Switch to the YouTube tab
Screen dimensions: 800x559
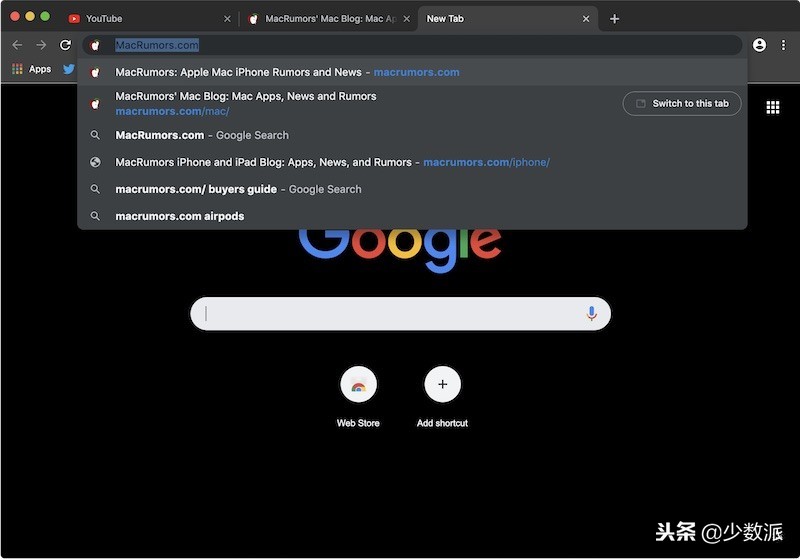pos(150,19)
